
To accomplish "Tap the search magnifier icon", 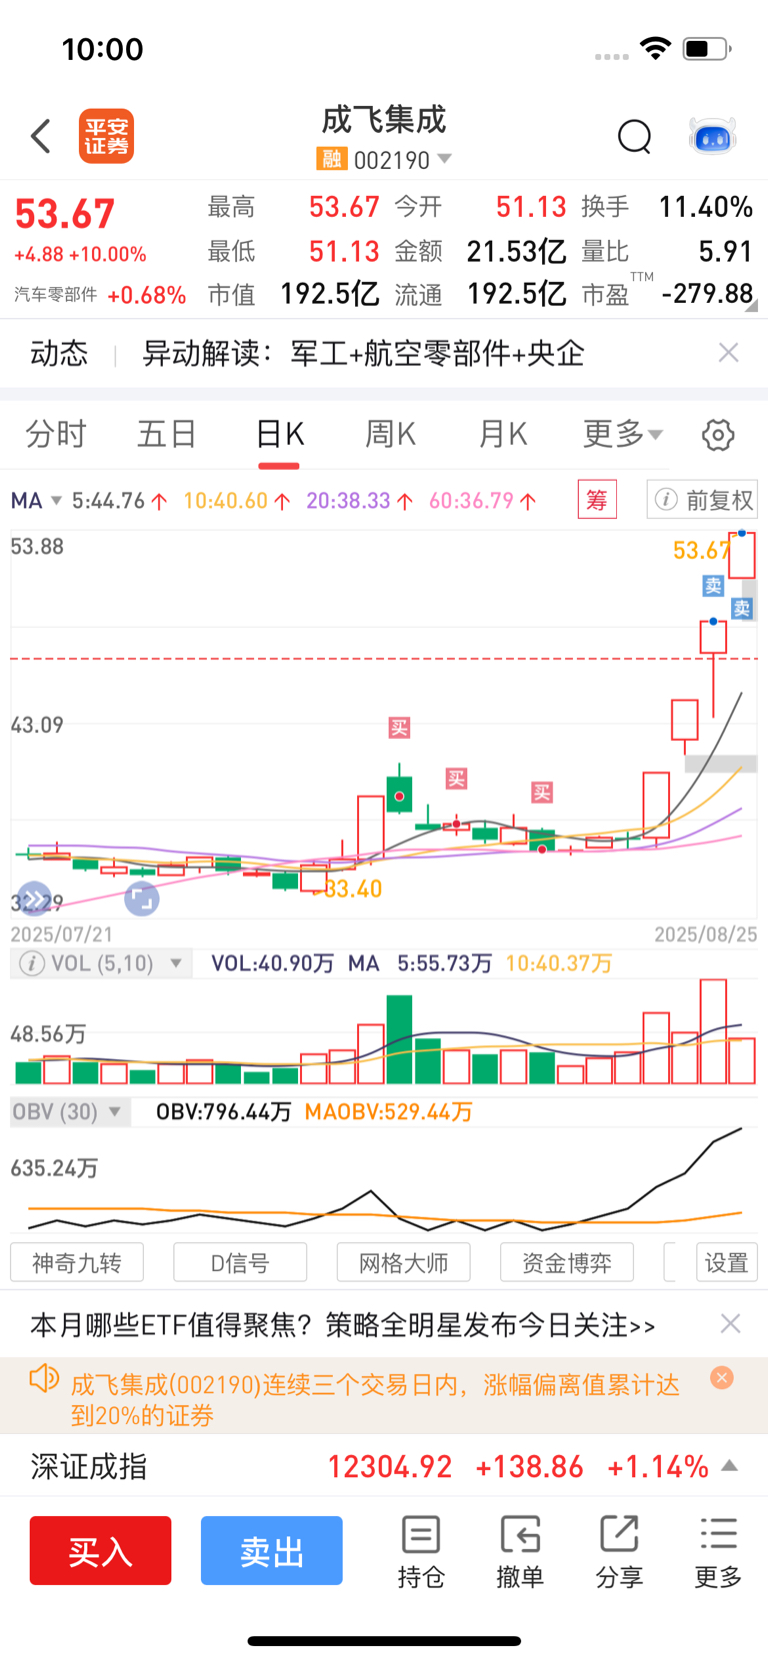I will tap(634, 136).
